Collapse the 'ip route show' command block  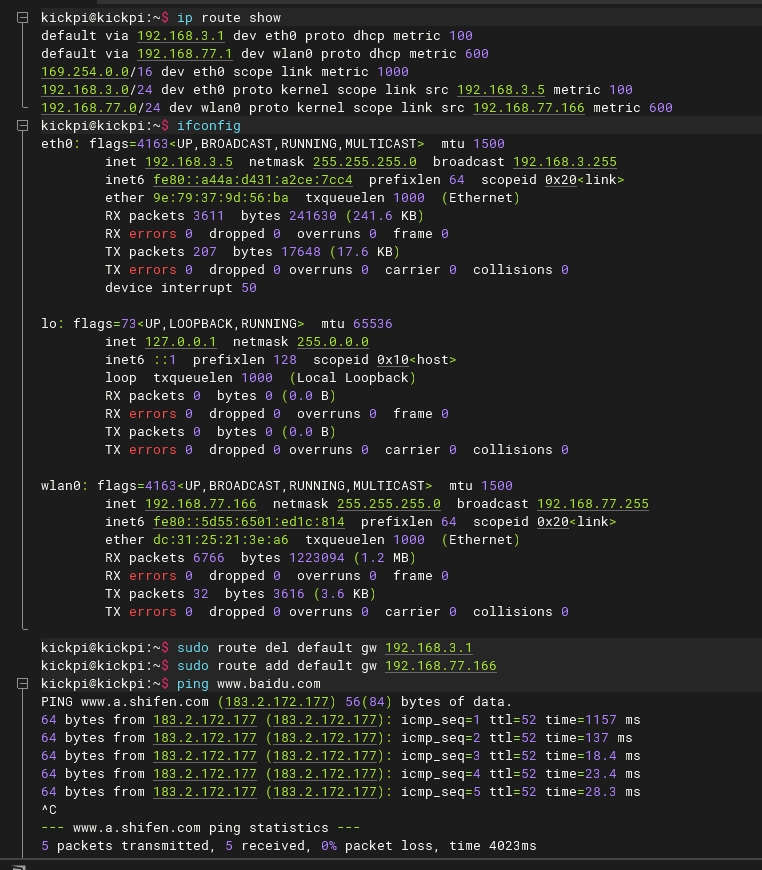coord(23,18)
